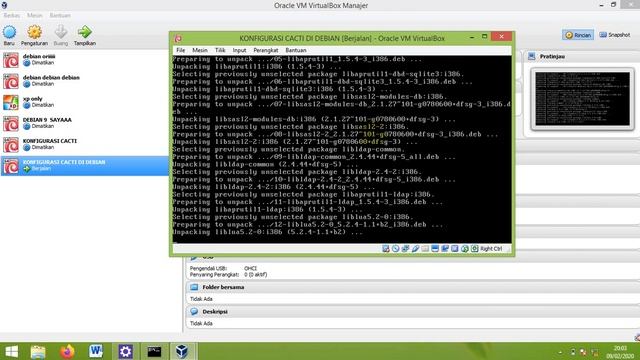
Task: Open the Mesin menu in VirtualBox Manager
Action: [35, 16]
